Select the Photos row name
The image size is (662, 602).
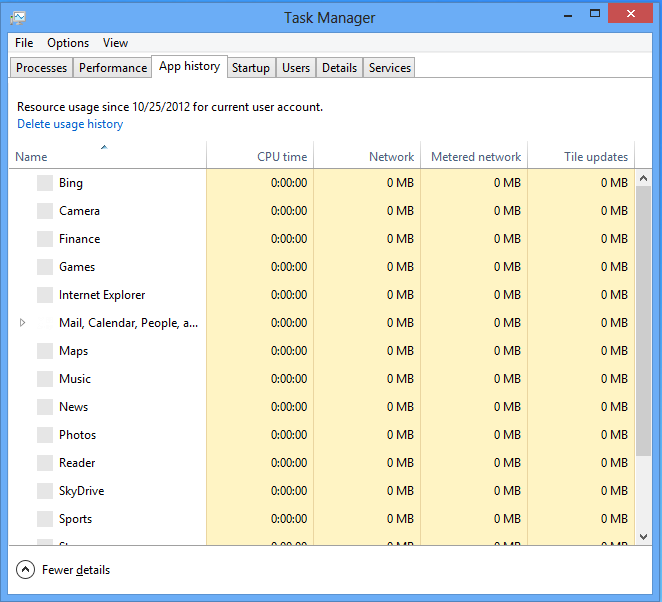tap(78, 435)
